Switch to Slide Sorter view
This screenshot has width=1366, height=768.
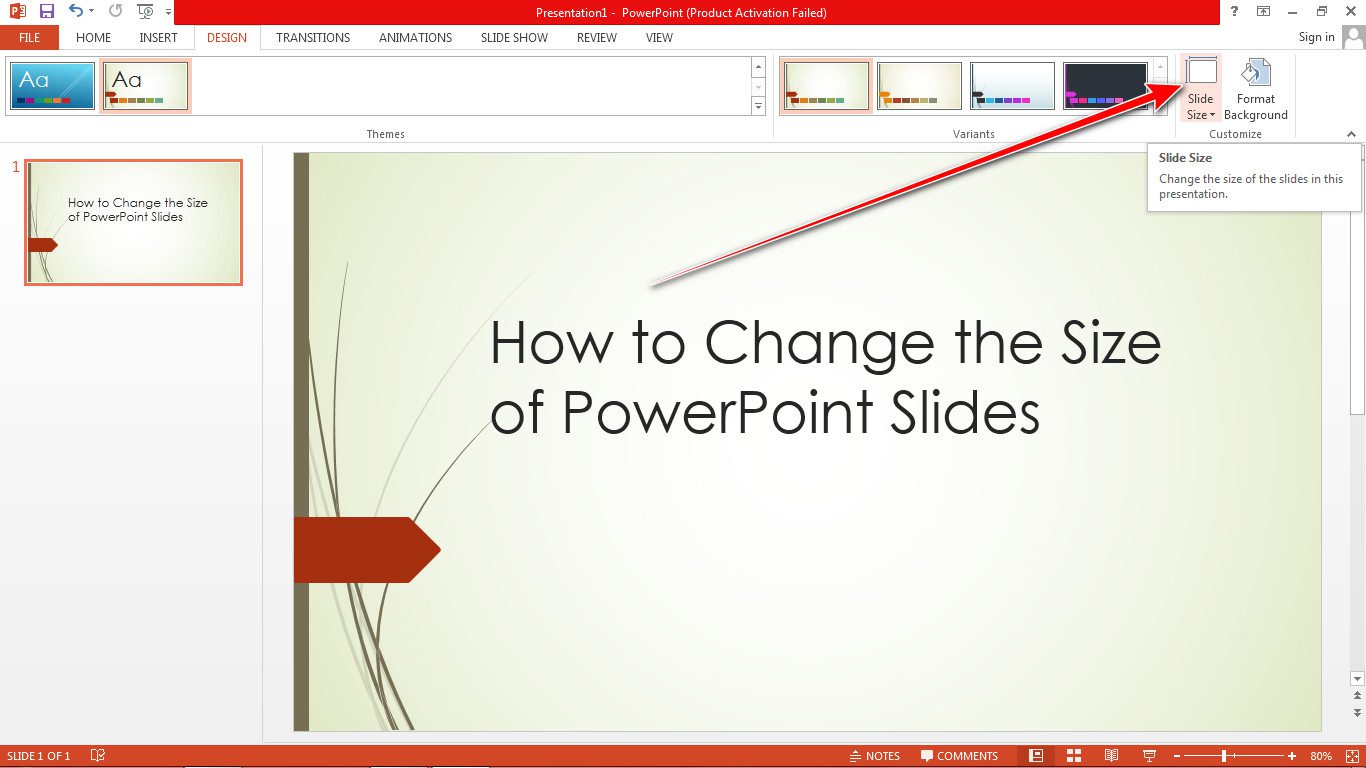tap(1074, 756)
